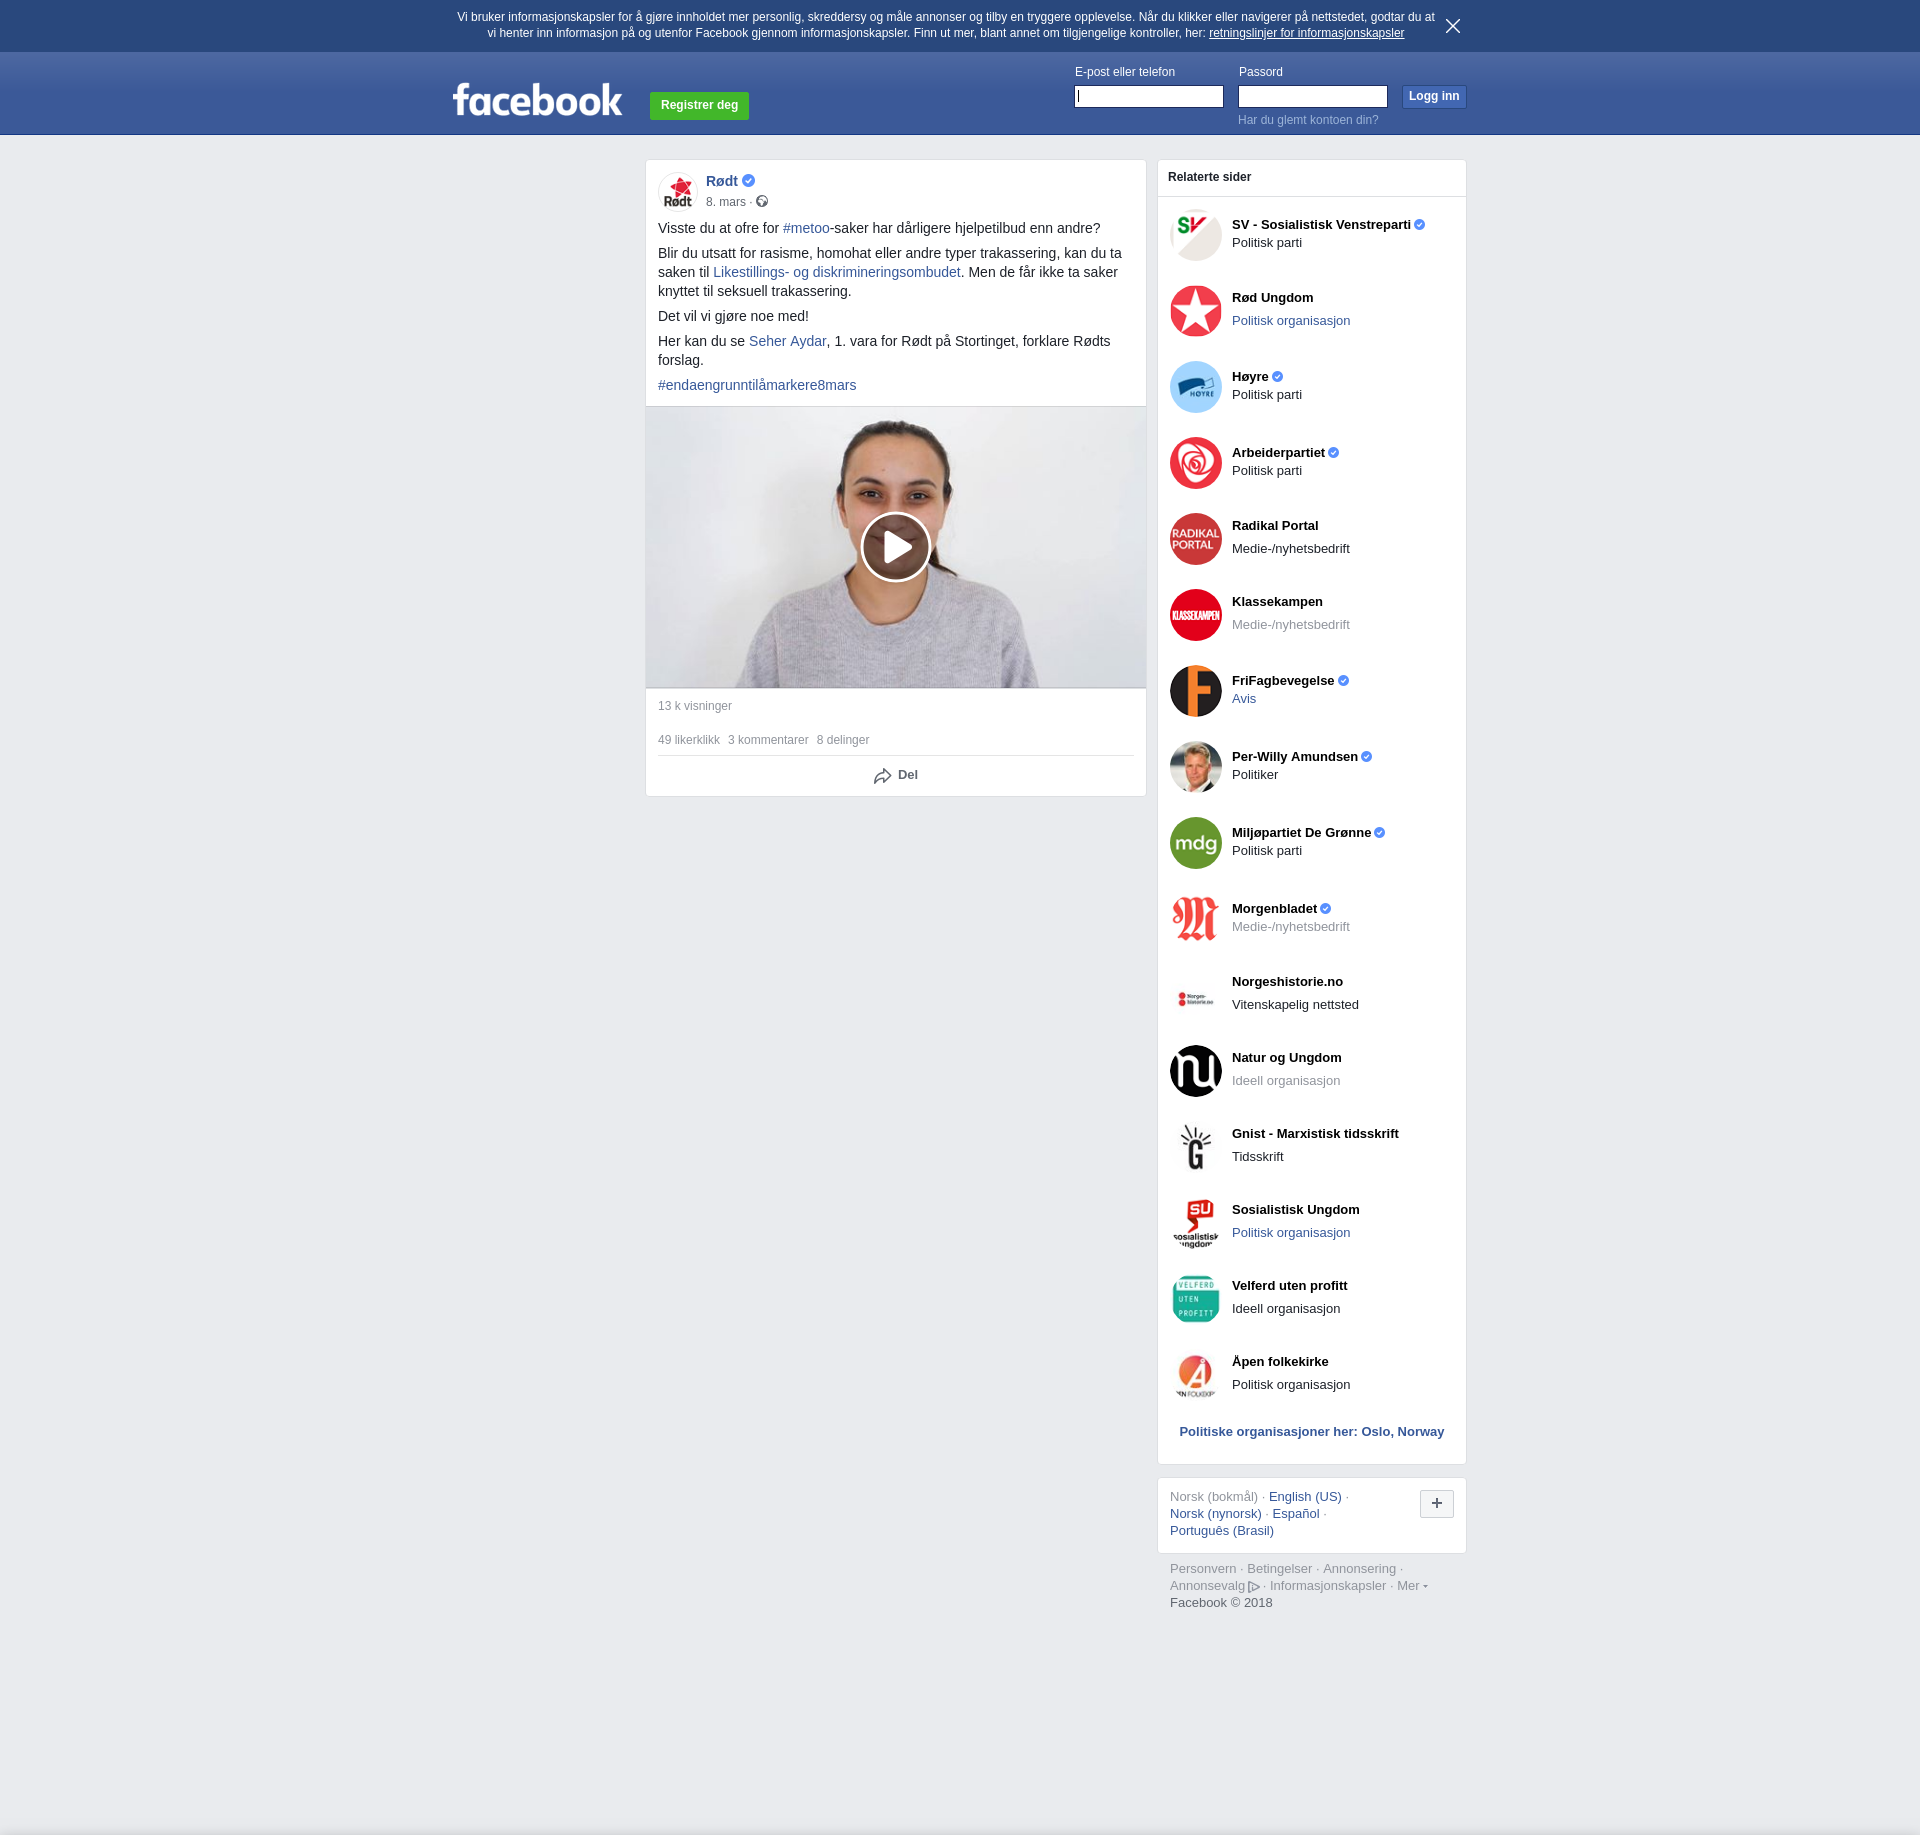Open the #metoo hashtag link
Viewport: 1920px width, 1835px height.
tap(806, 228)
